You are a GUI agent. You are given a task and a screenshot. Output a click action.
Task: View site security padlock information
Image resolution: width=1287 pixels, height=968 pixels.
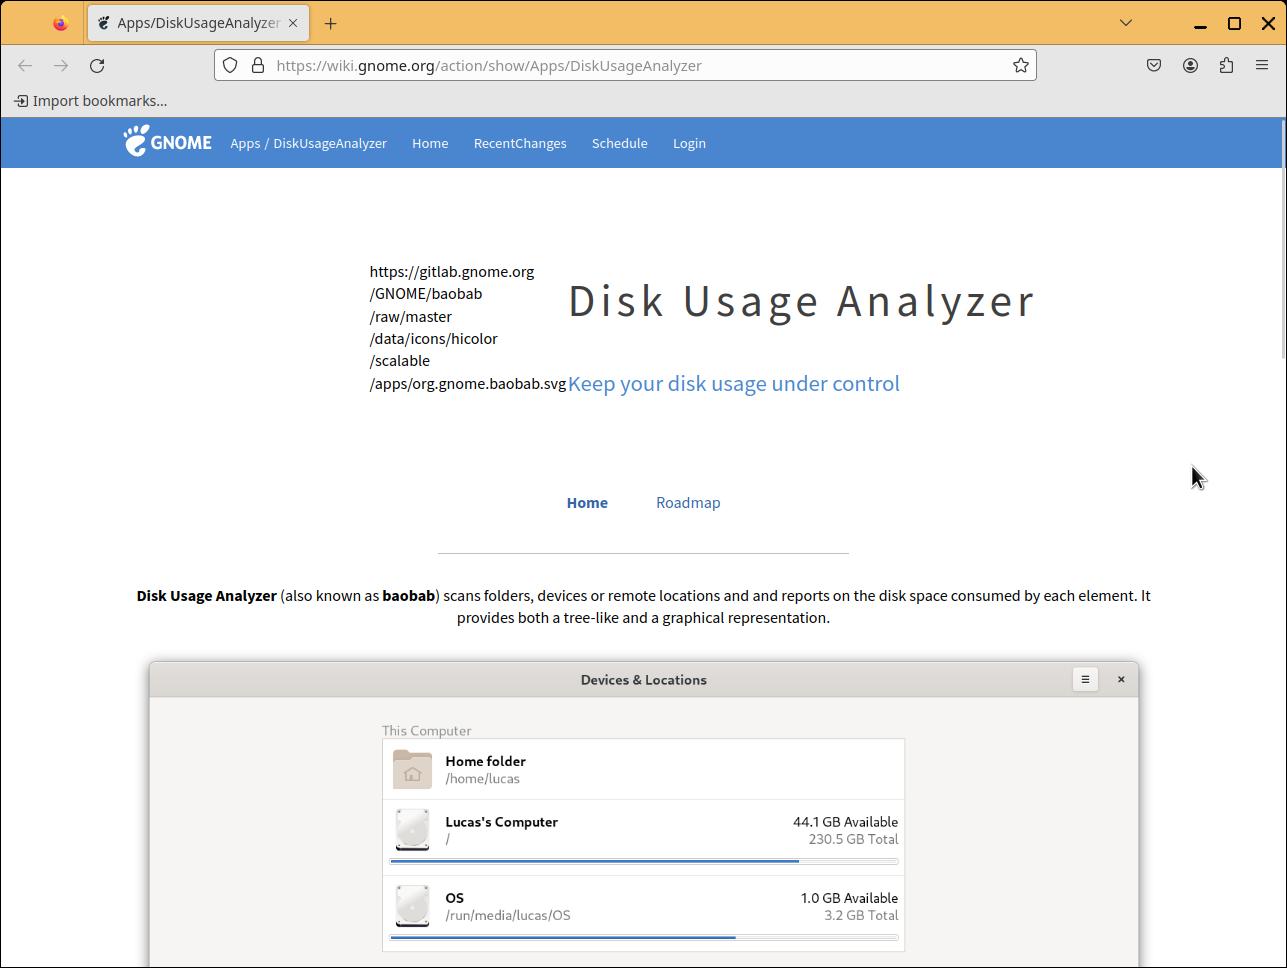(257, 65)
